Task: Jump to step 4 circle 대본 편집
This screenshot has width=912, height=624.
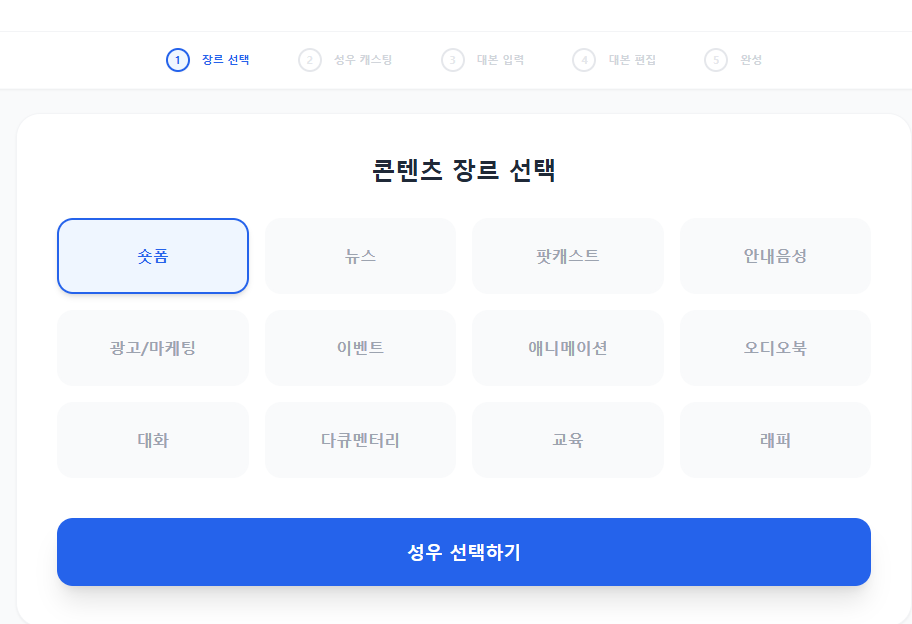Action: pos(584,60)
